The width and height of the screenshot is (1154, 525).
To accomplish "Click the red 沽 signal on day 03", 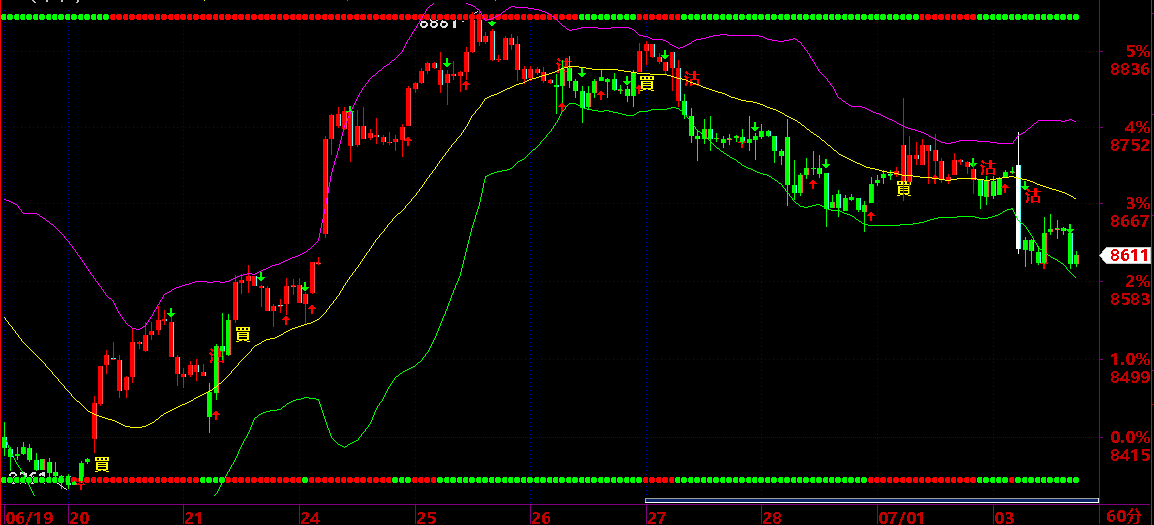I will 1033,195.
